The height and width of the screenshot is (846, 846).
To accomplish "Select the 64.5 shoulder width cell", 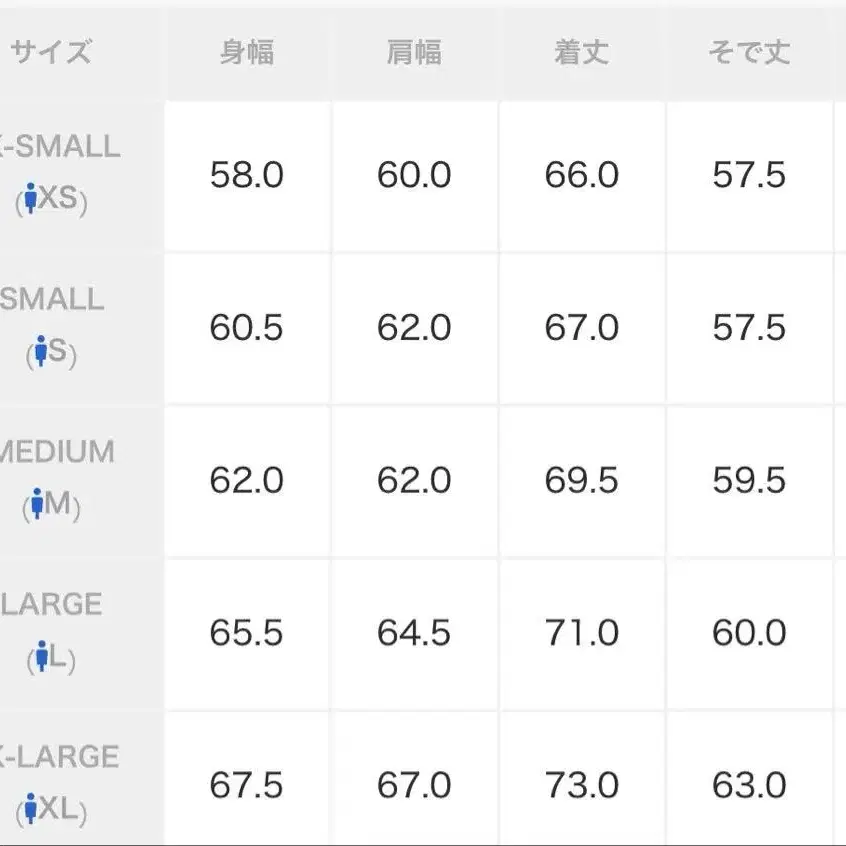I will (x=414, y=633).
